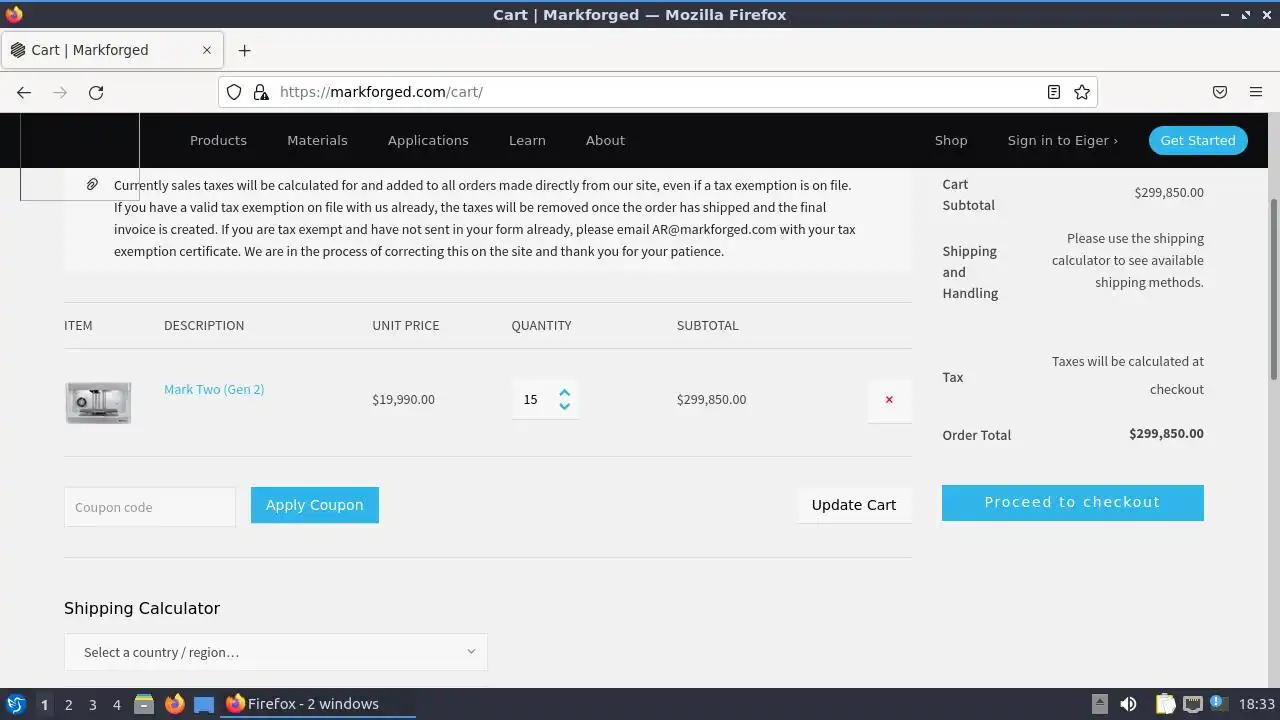Toggle reader view in address bar
The image size is (1280, 720).
point(1053,92)
